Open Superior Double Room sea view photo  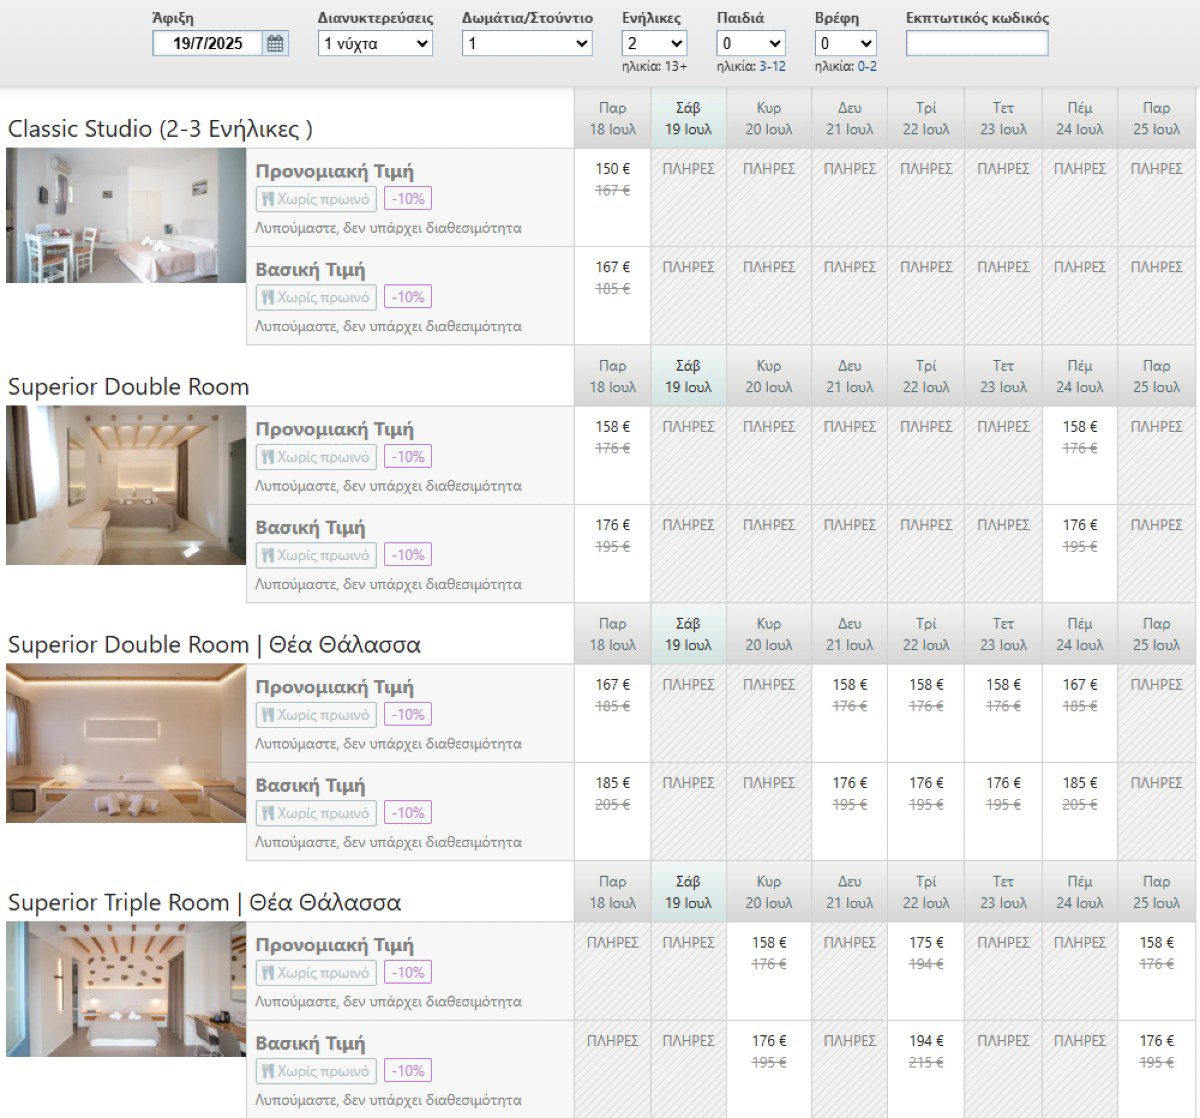(x=126, y=743)
